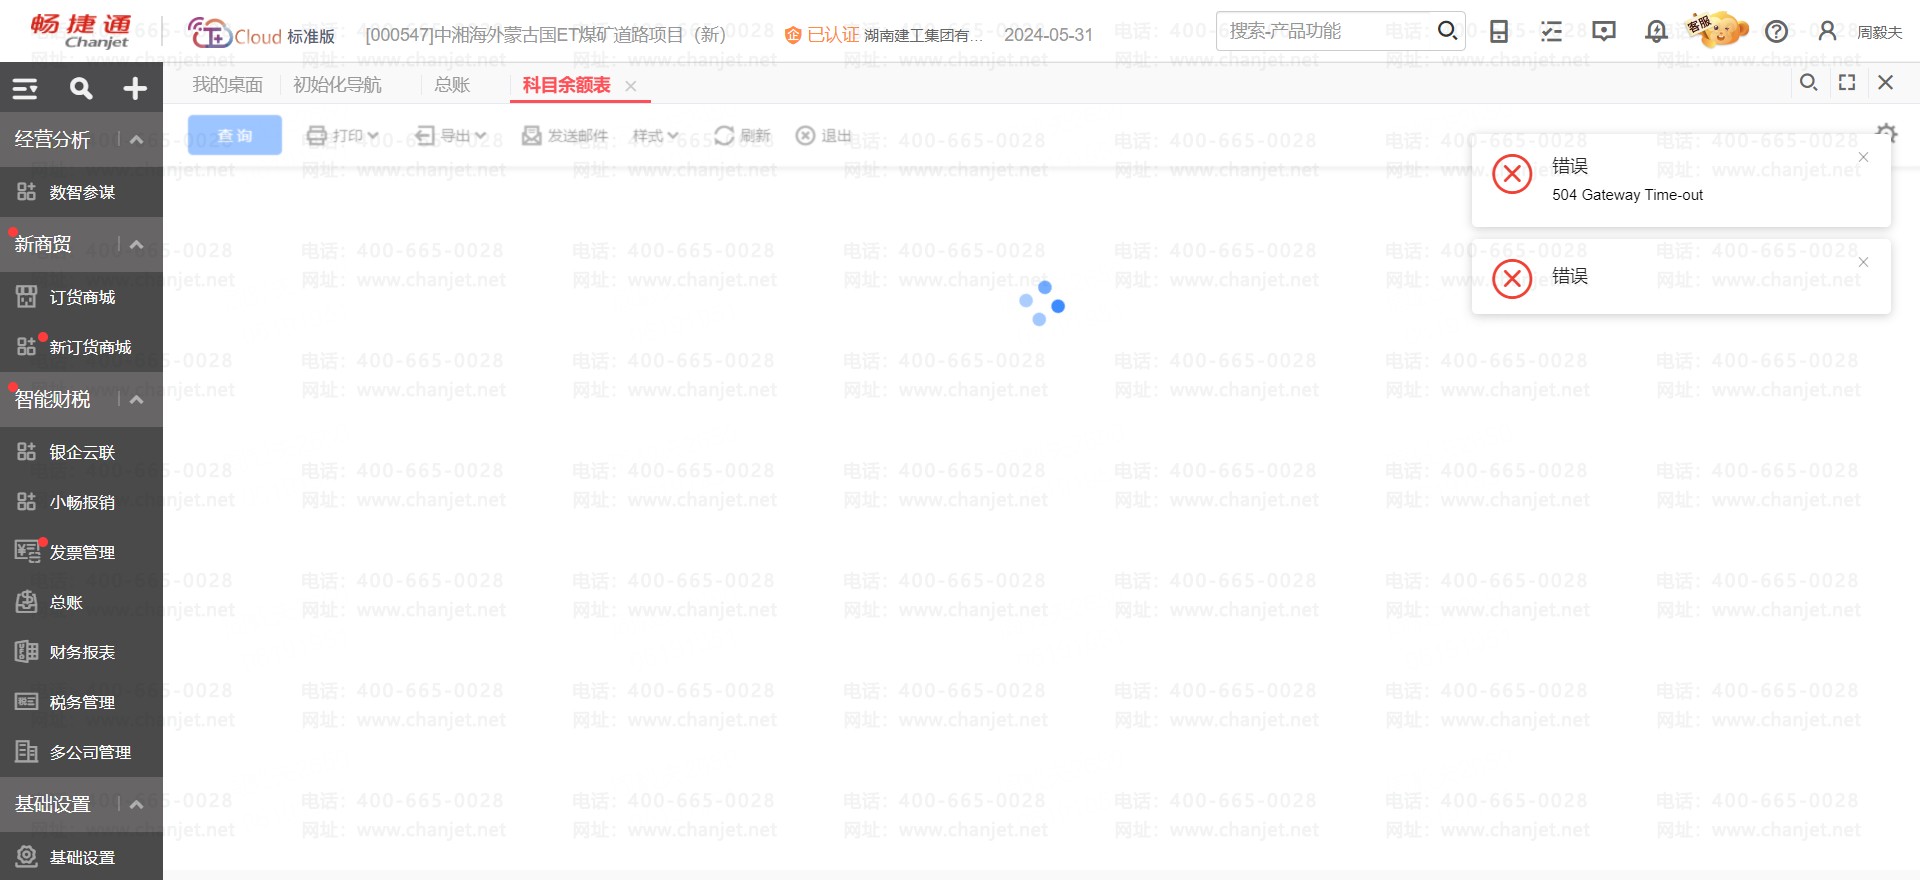The height and width of the screenshot is (880, 1920).
Task: Click the search icon in tab bar right
Action: [1809, 83]
